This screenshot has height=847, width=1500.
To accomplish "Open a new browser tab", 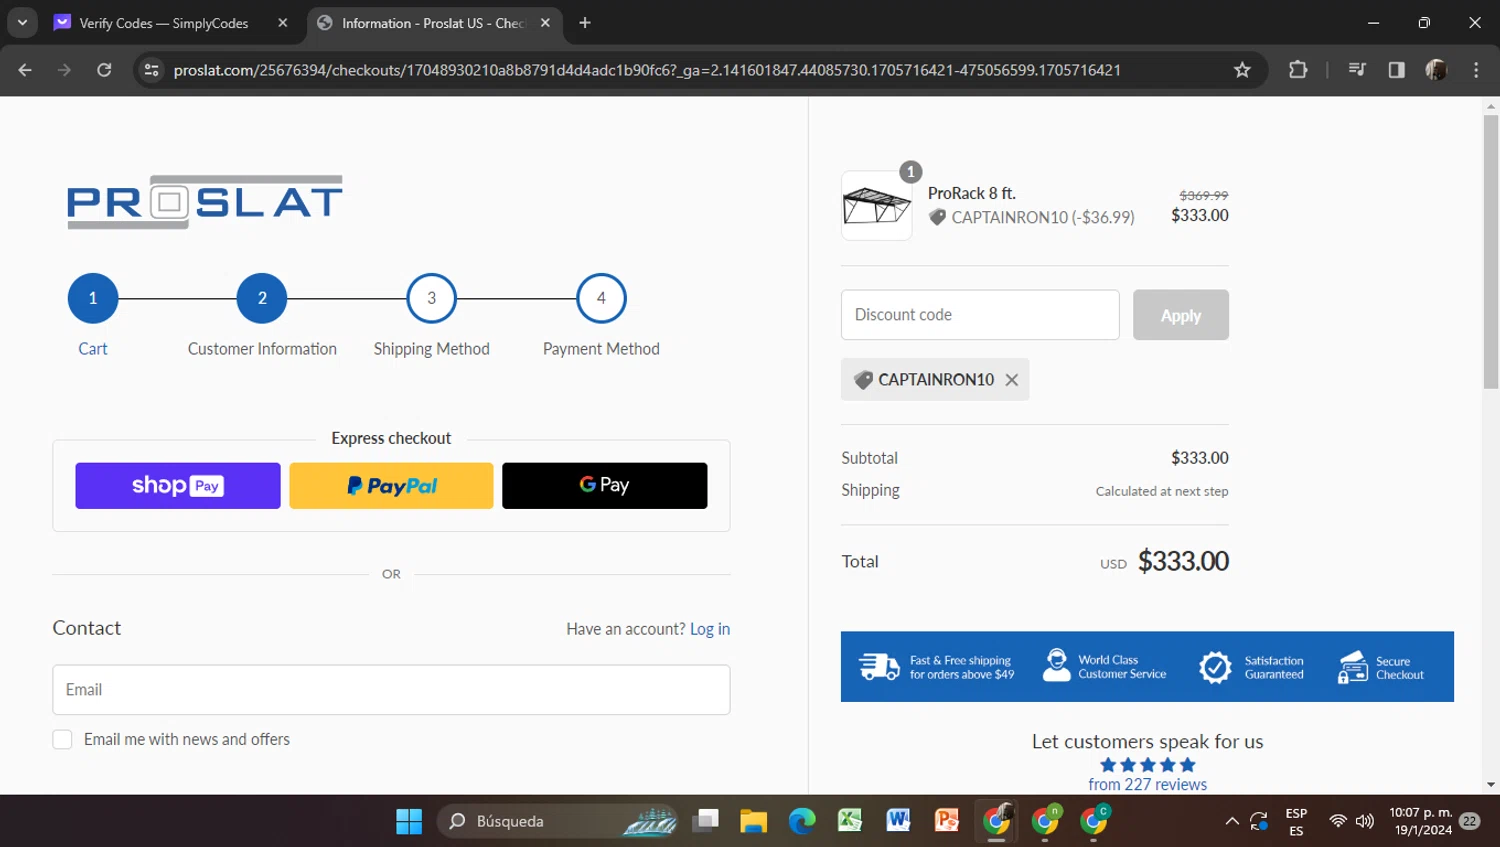I will tap(585, 23).
